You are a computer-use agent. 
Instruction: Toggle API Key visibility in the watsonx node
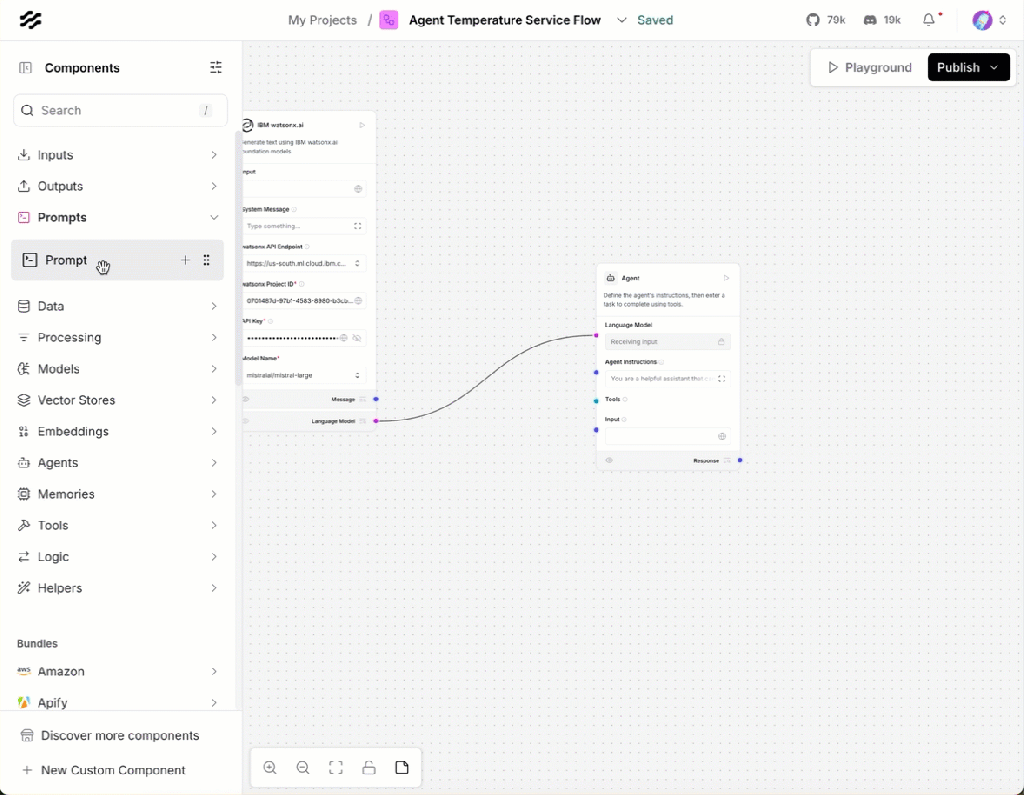pos(357,338)
